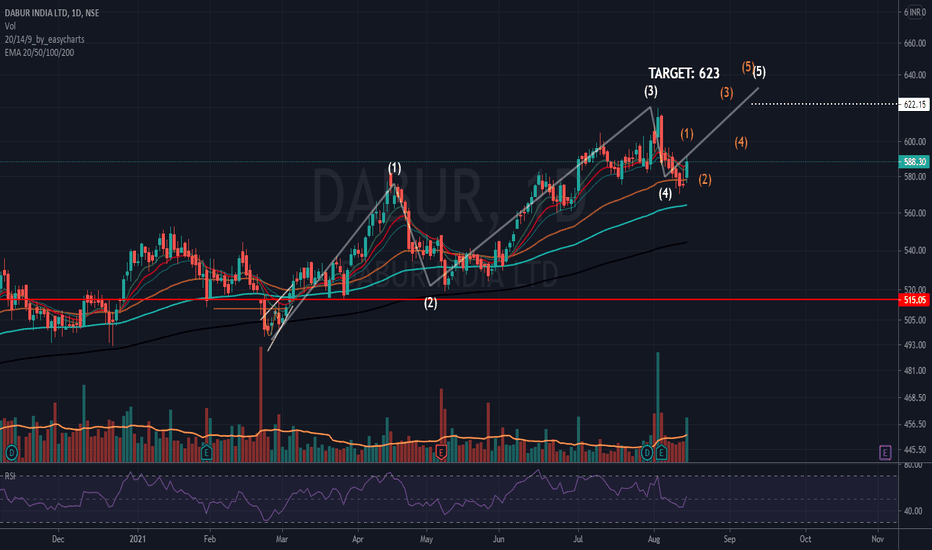Click the Aug label on time axis
The height and width of the screenshot is (550, 932).
(654, 539)
